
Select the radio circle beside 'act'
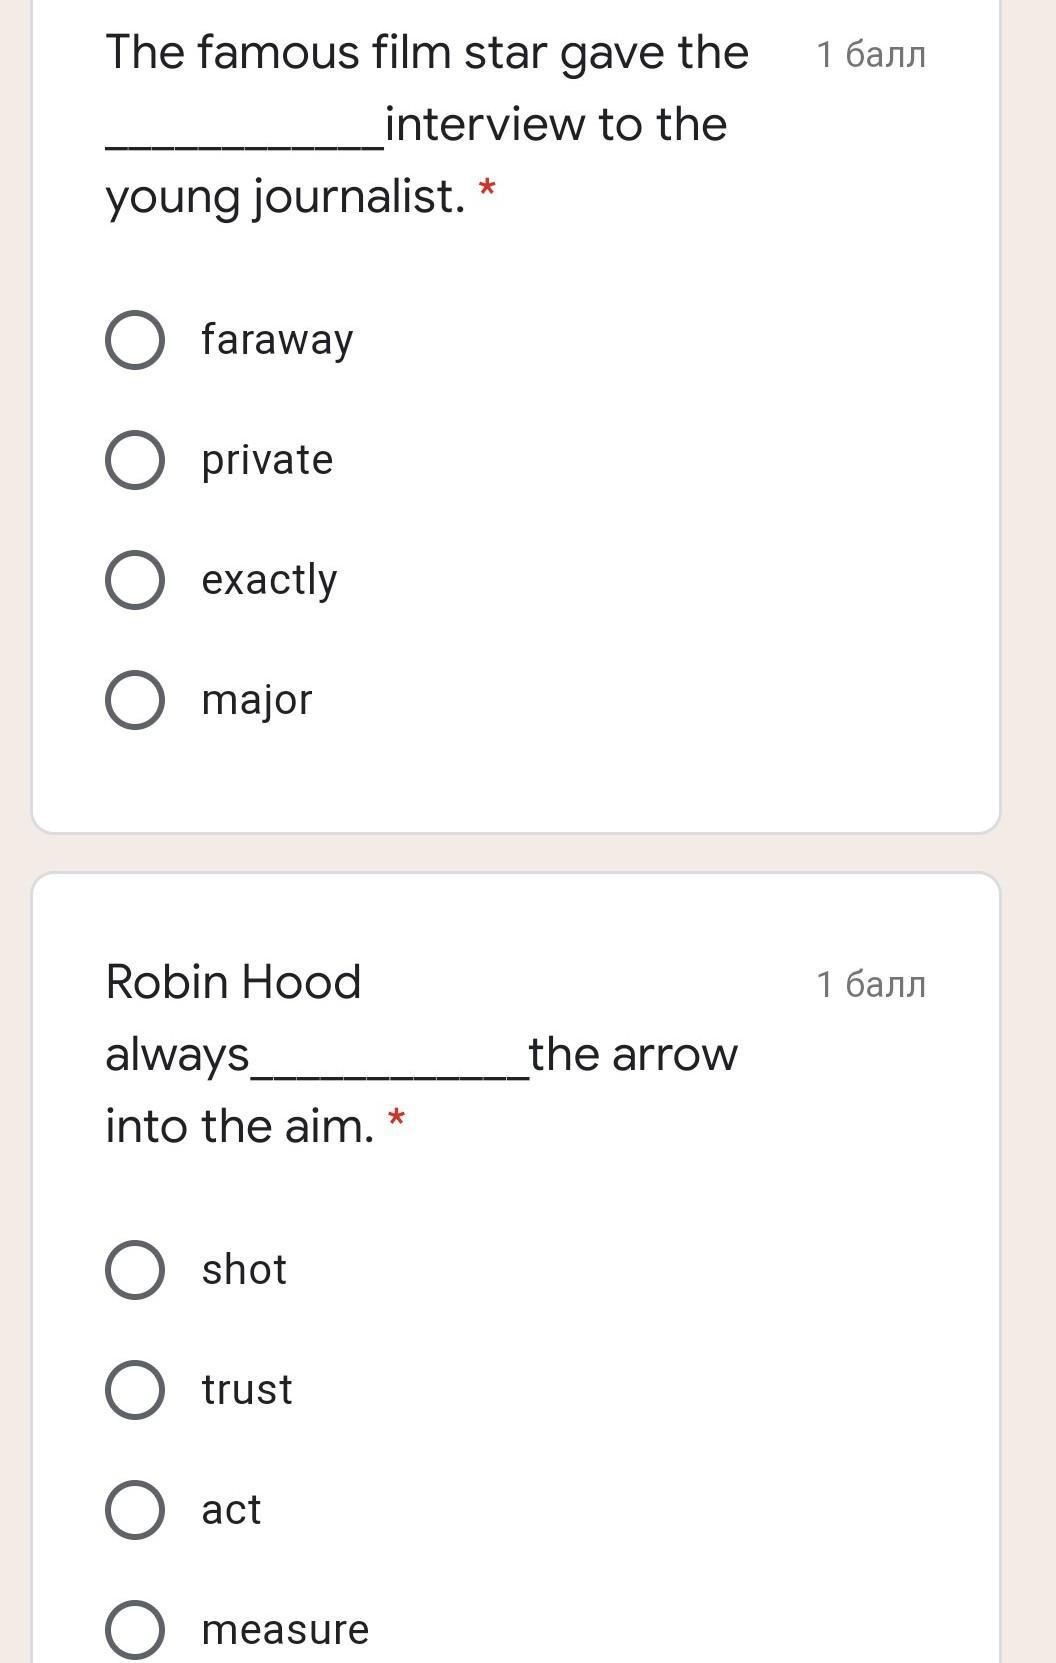[135, 1510]
